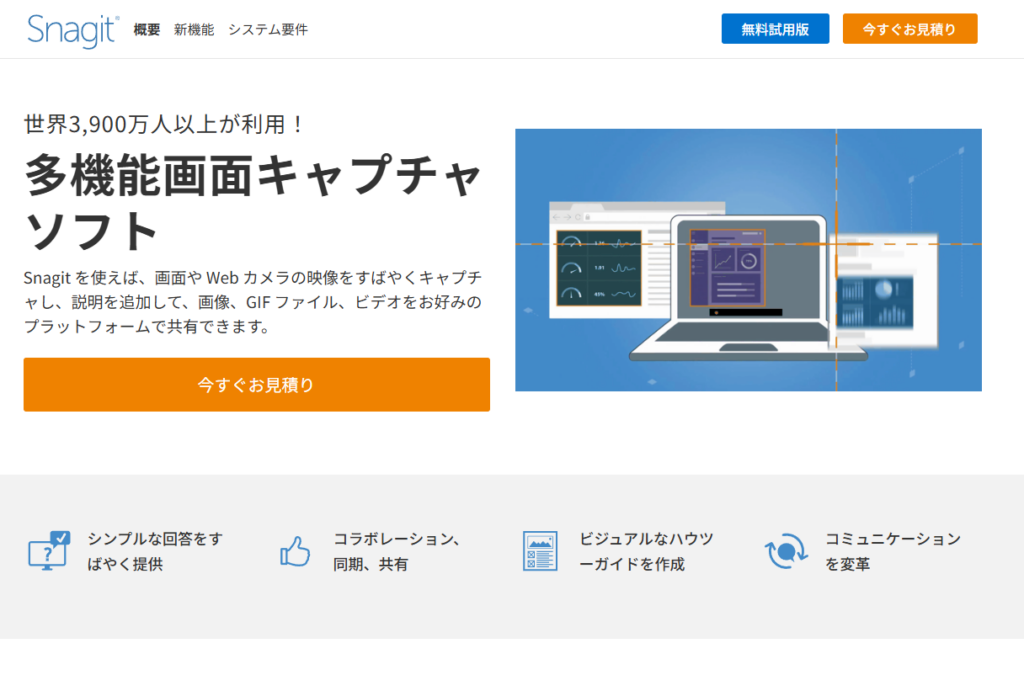Open the コラボレーション、同期、共有 feature text
Screen dimensions: 1024x675
click(x=397, y=551)
